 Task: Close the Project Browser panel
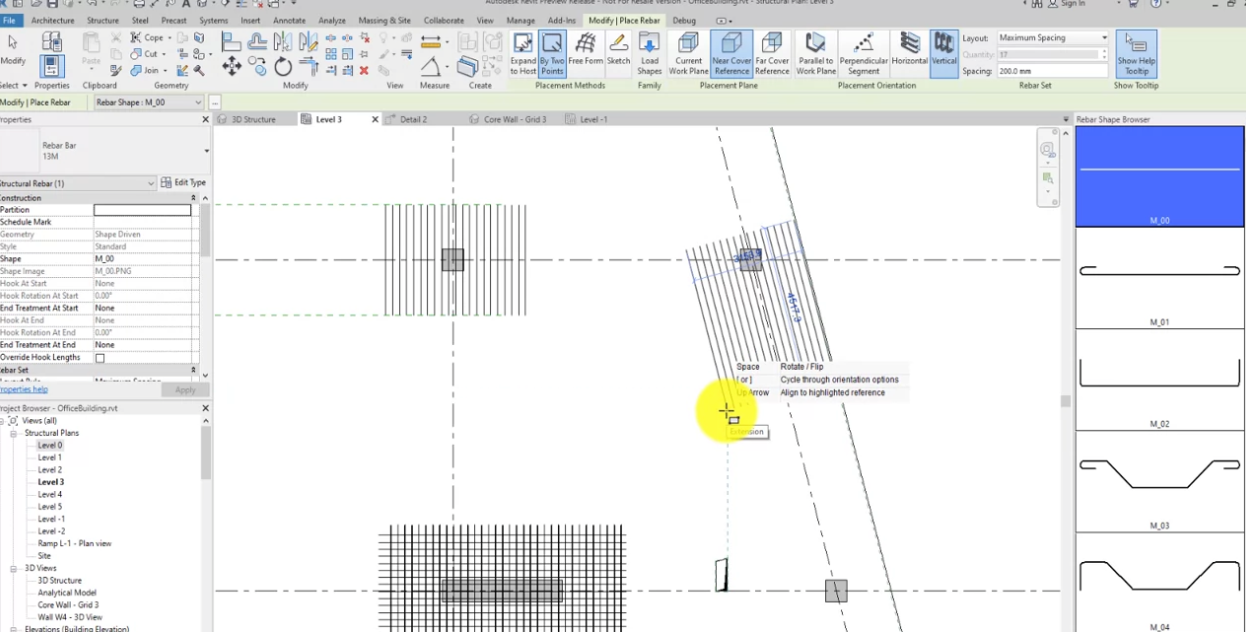tap(205, 408)
